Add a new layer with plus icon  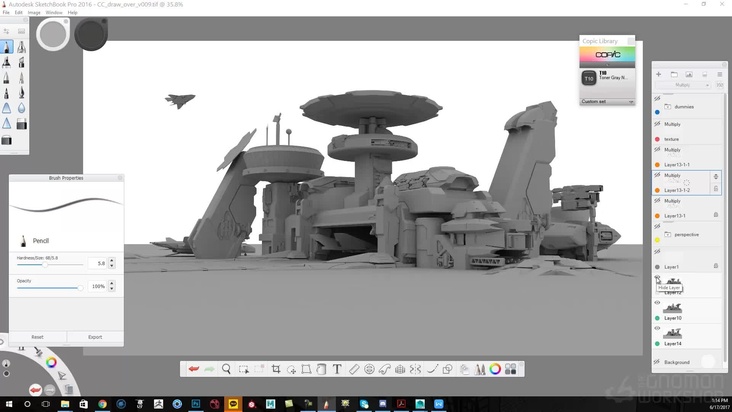click(x=658, y=74)
